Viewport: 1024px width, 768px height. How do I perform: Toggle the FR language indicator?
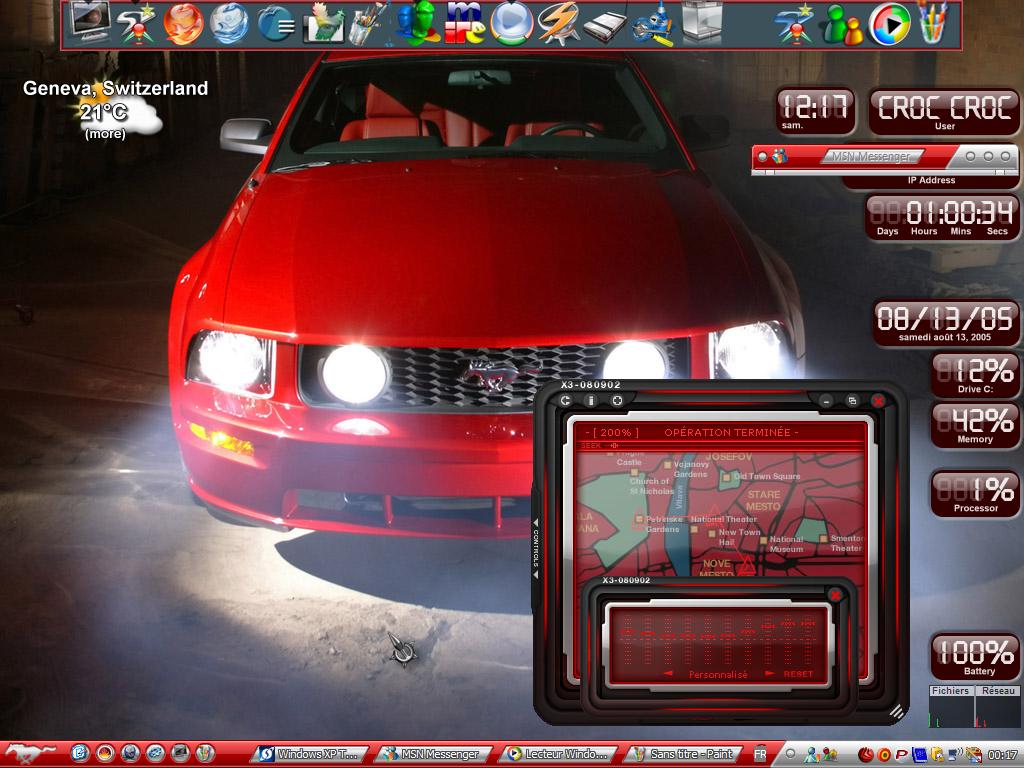click(760, 754)
